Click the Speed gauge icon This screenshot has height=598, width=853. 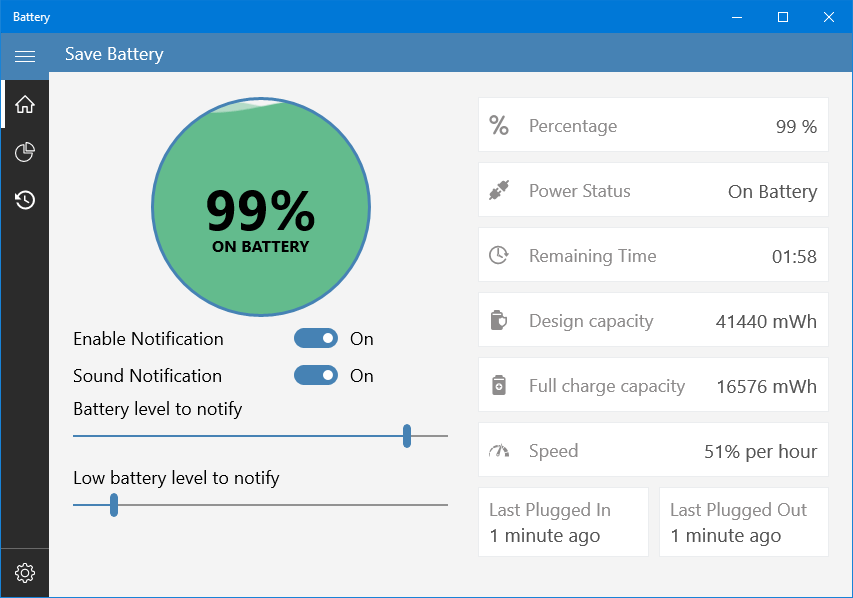(498, 451)
